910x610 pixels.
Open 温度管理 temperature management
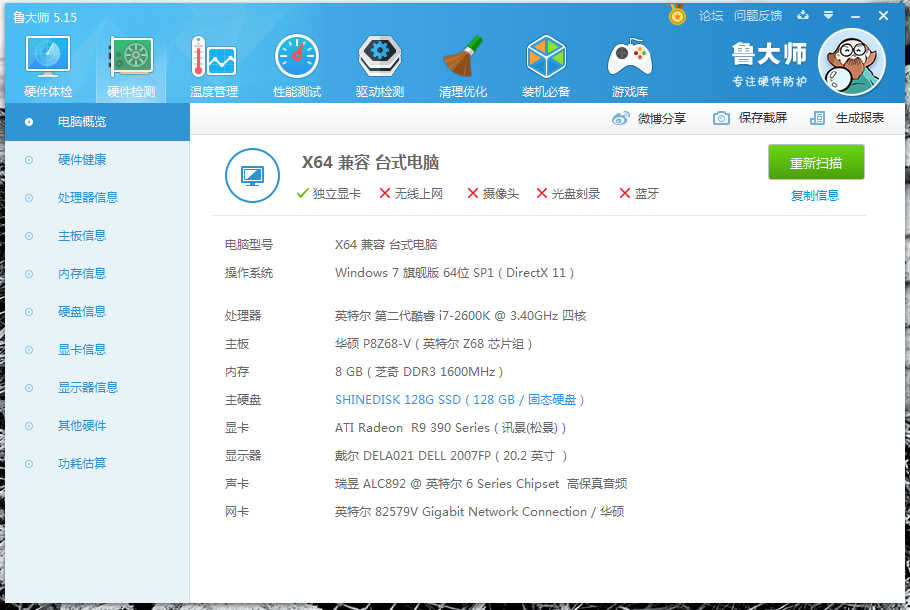click(x=214, y=67)
